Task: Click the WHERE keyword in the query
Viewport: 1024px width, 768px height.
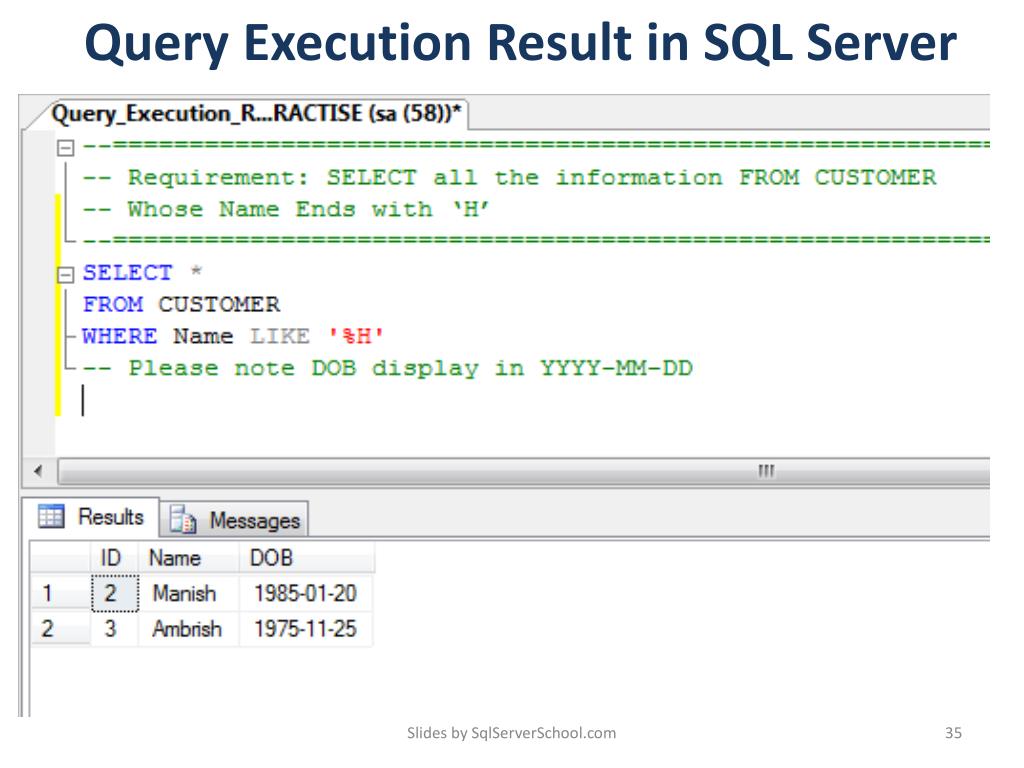Action: pyautogui.click(x=120, y=336)
